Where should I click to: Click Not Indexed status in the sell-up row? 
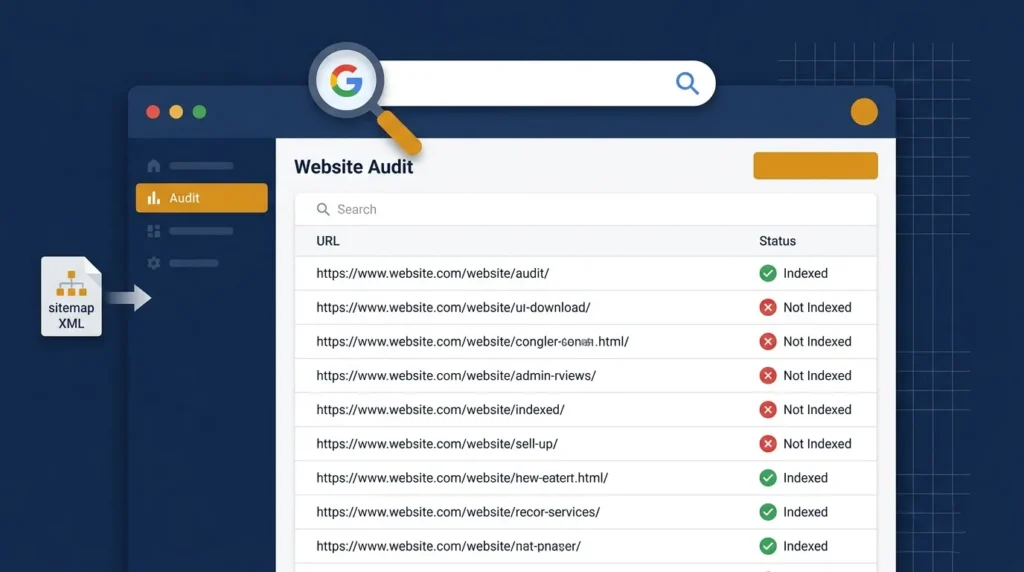click(x=817, y=444)
